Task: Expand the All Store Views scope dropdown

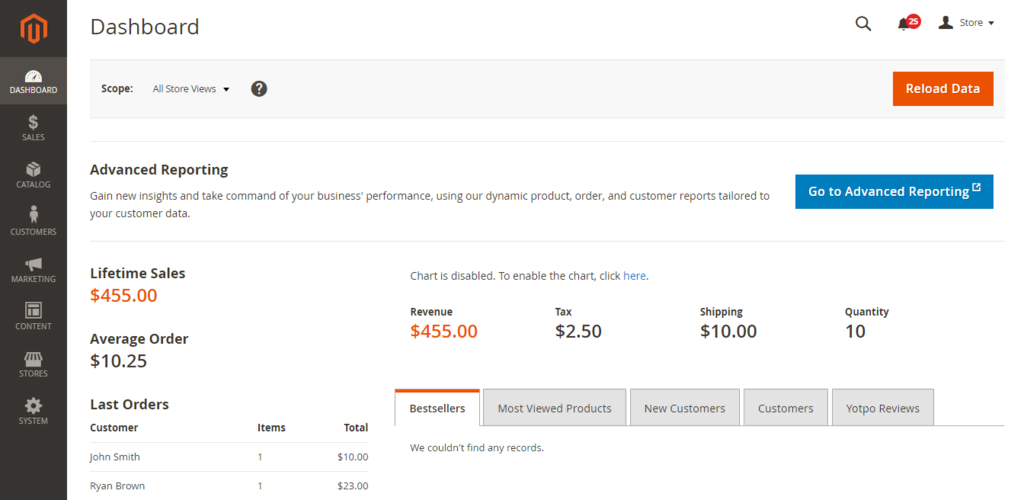Action: point(191,89)
